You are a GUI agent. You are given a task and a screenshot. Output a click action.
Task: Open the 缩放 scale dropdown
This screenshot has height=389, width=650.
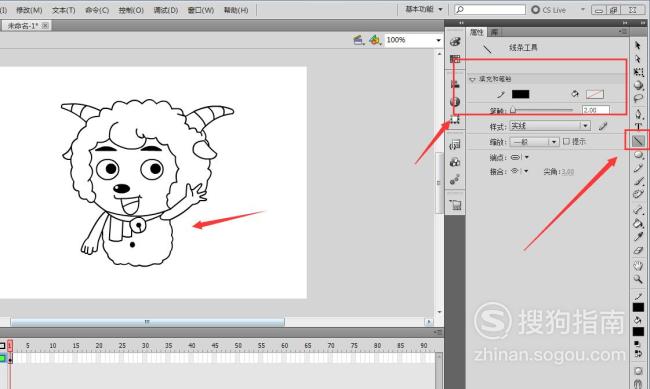(x=534, y=142)
